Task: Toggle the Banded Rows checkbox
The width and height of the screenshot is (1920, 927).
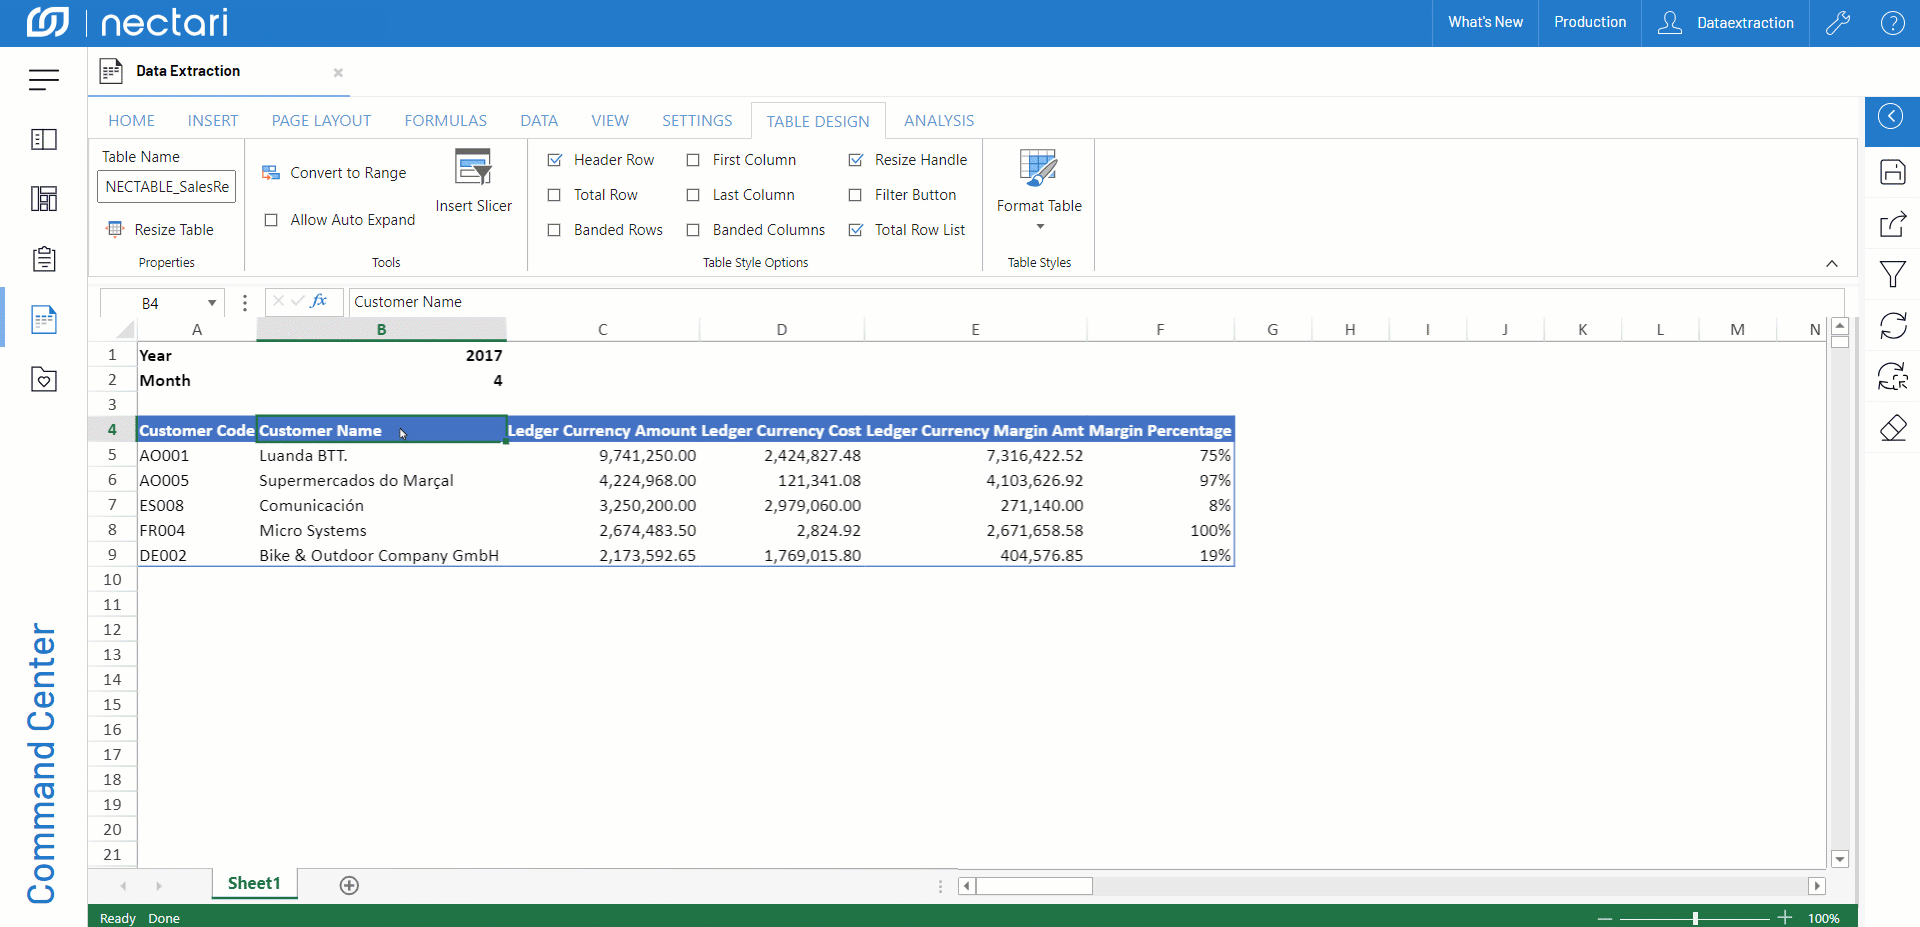Action: pos(554,230)
